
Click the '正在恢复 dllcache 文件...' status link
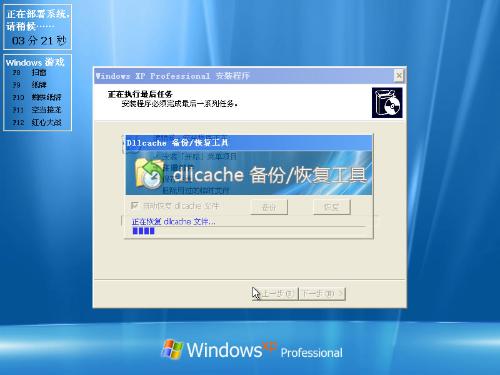[x=174, y=221]
